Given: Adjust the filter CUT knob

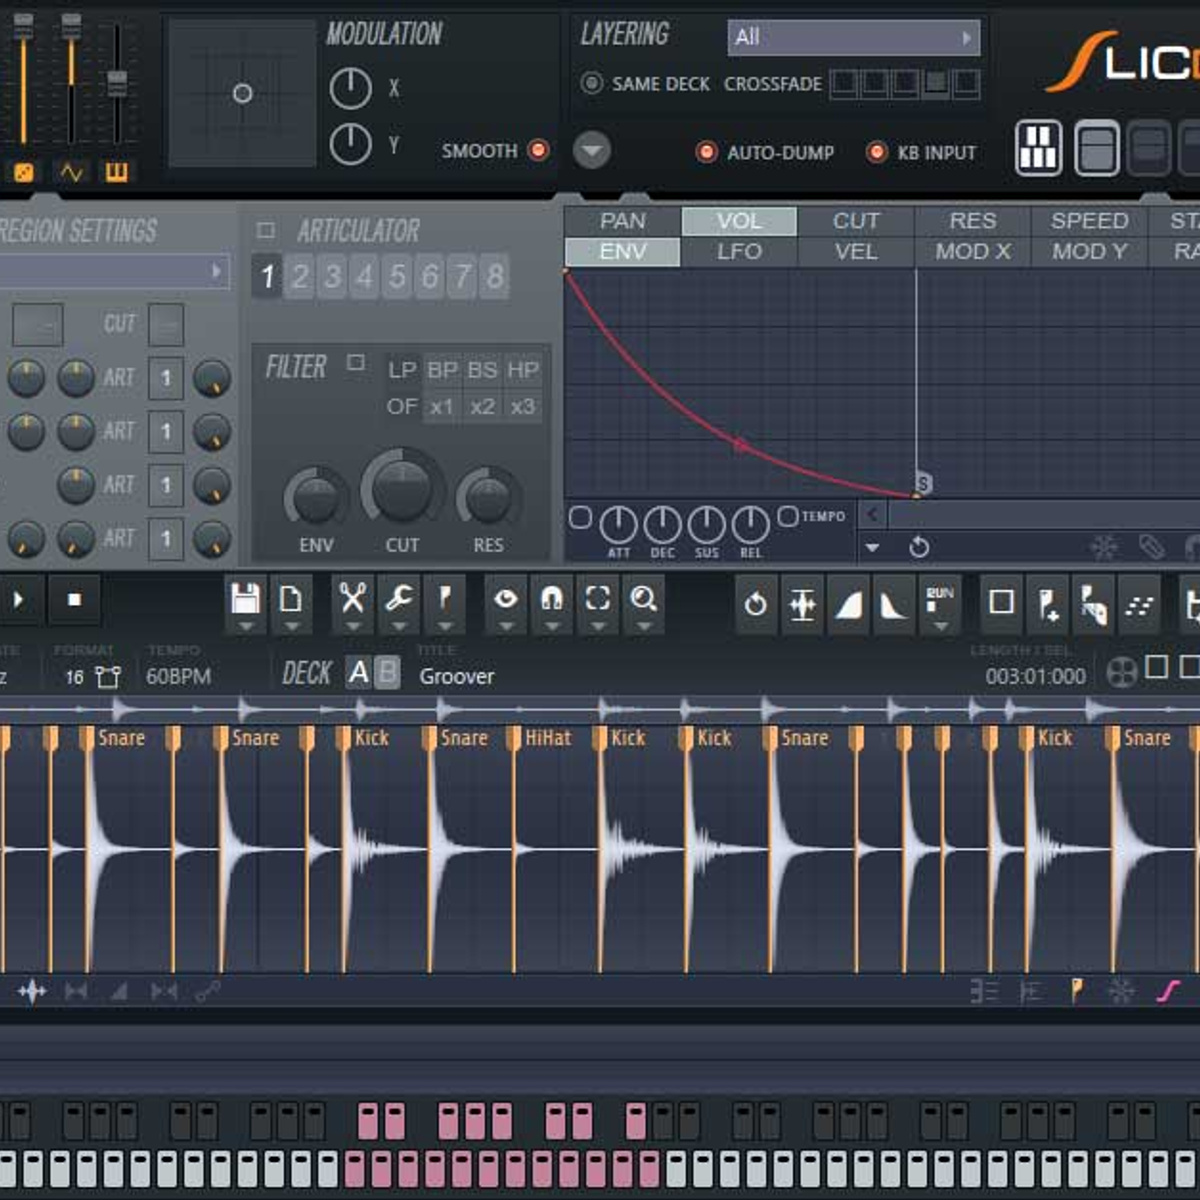Looking at the screenshot, I should (x=402, y=488).
